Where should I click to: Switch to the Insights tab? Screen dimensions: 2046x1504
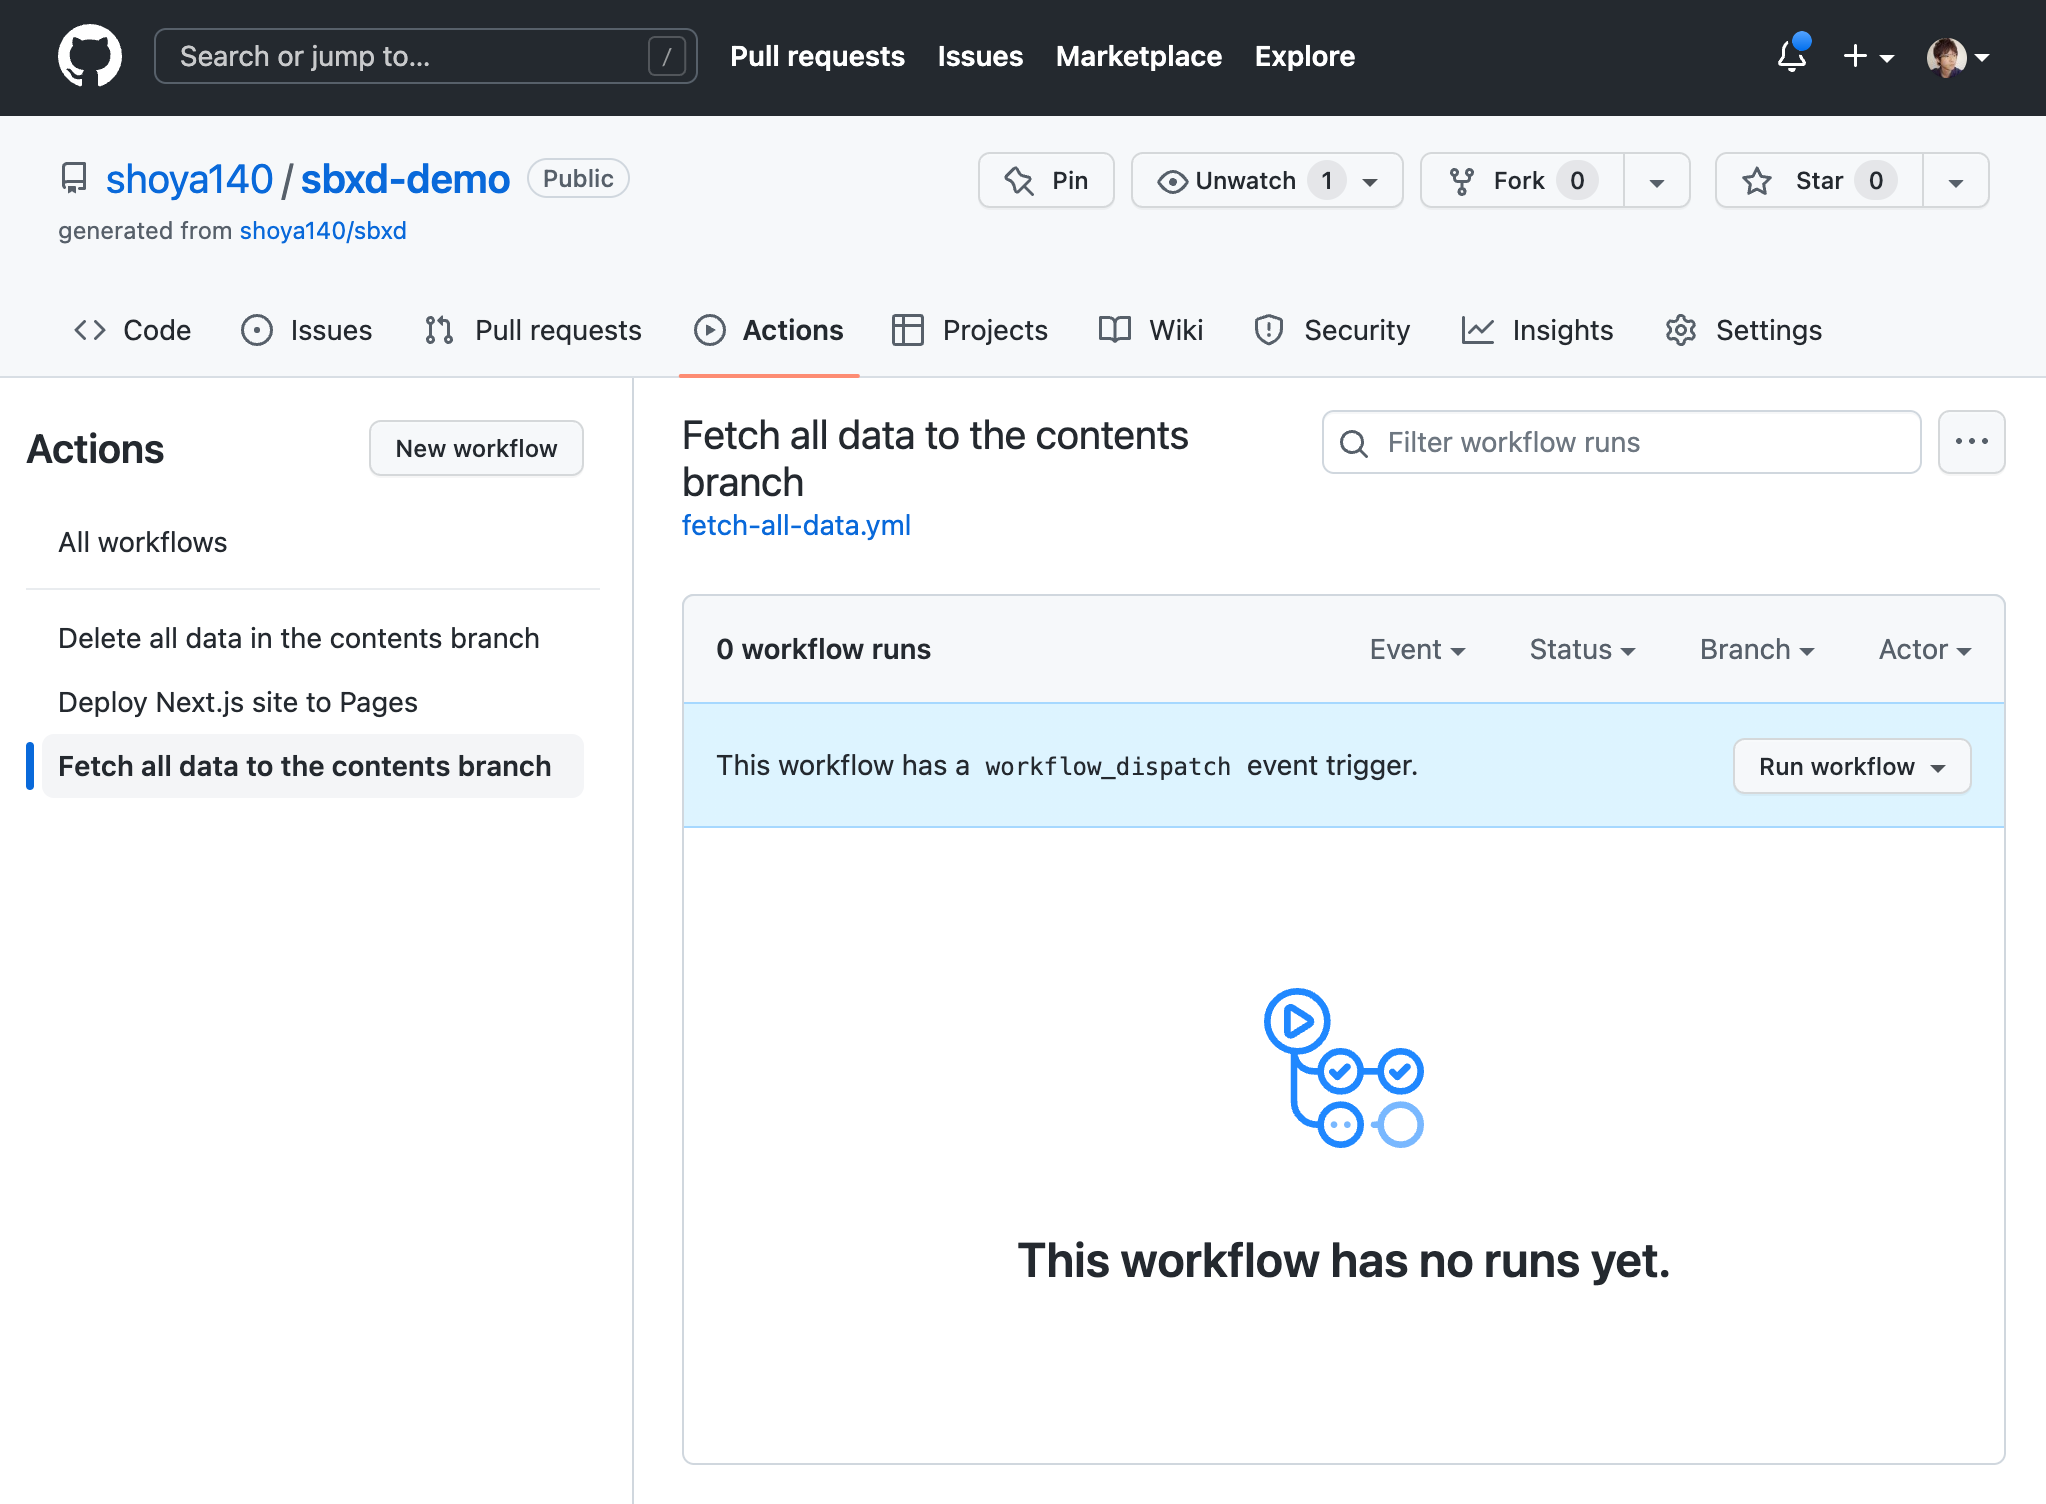point(1537,330)
